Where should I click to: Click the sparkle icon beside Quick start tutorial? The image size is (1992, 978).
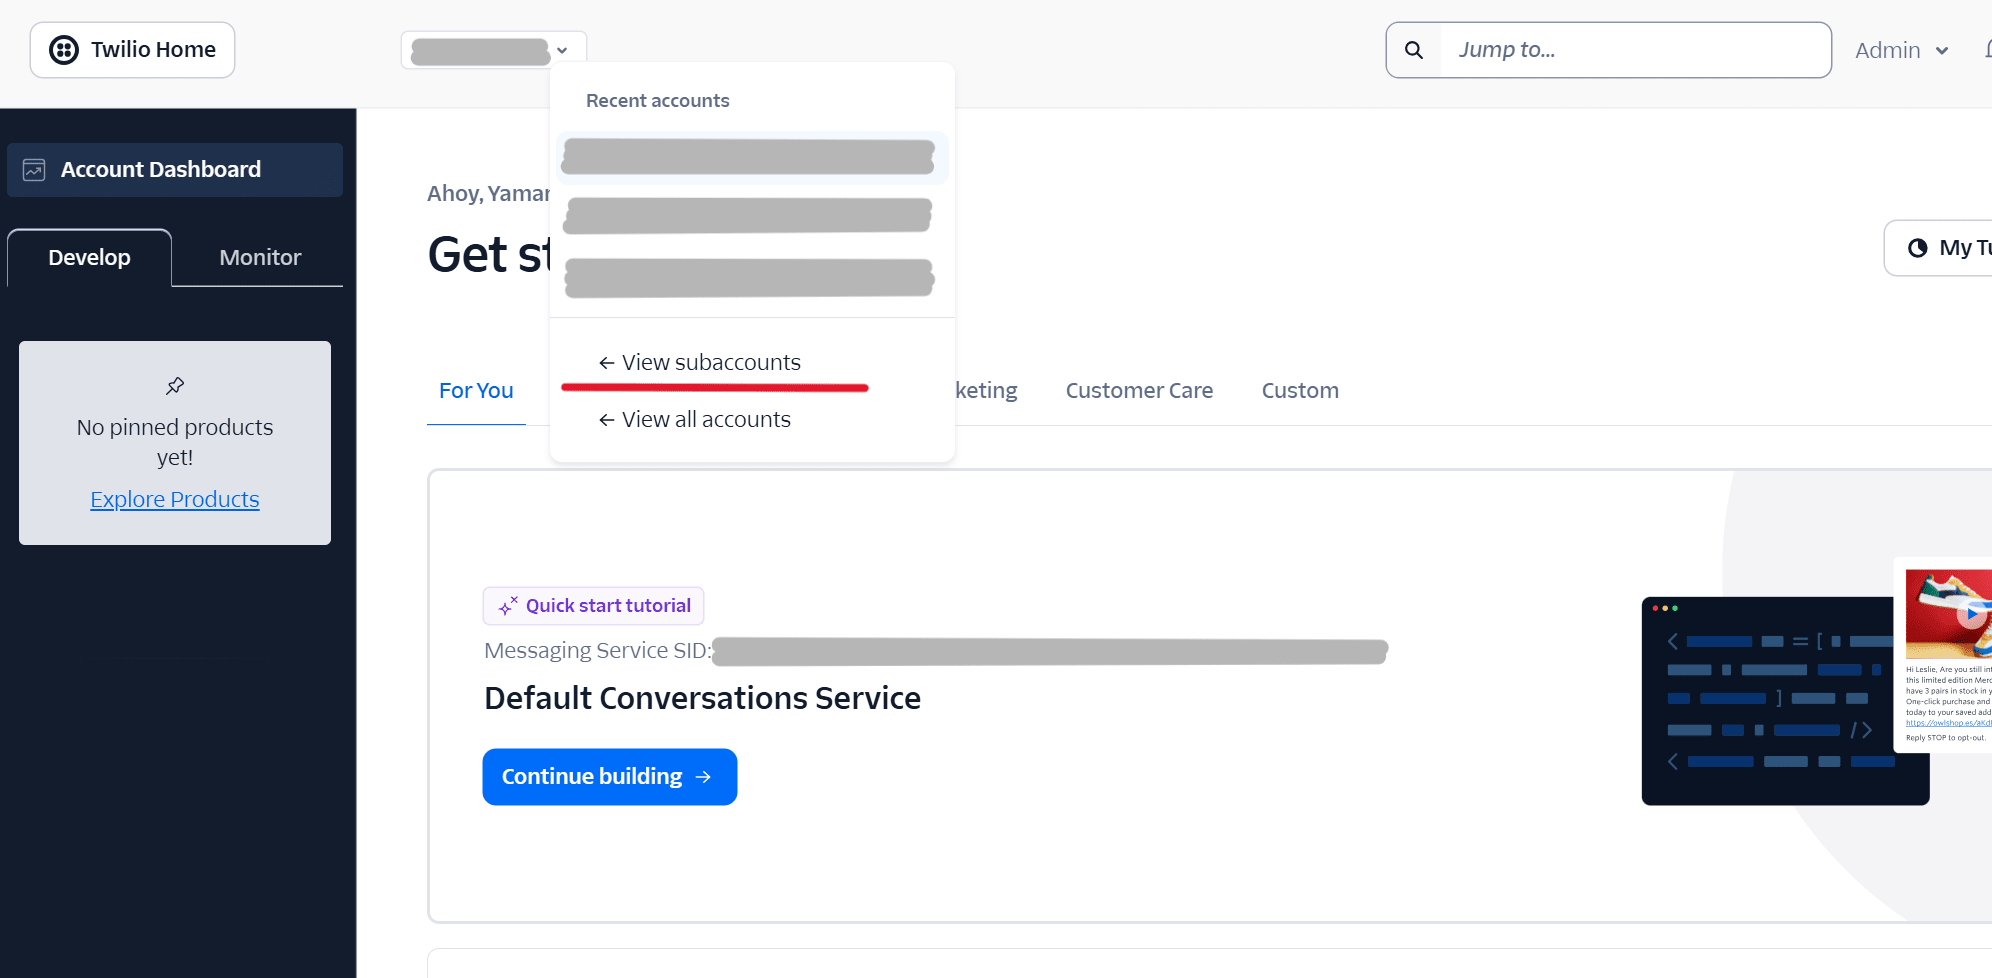pyautogui.click(x=508, y=606)
